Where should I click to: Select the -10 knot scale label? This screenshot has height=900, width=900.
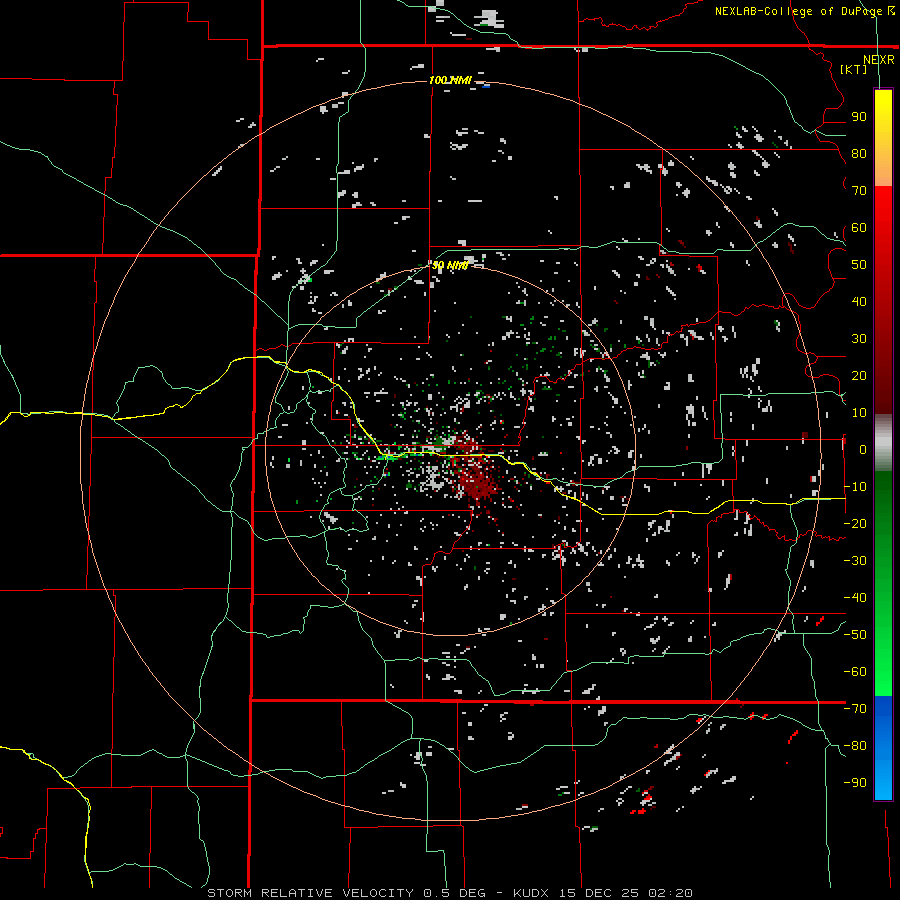(x=855, y=487)
